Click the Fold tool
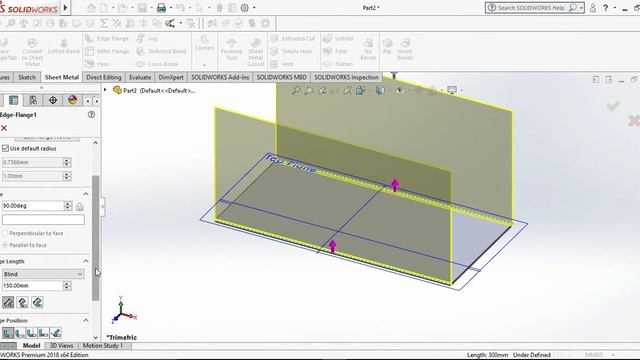The image size is (640, 360). coord(335,51)
